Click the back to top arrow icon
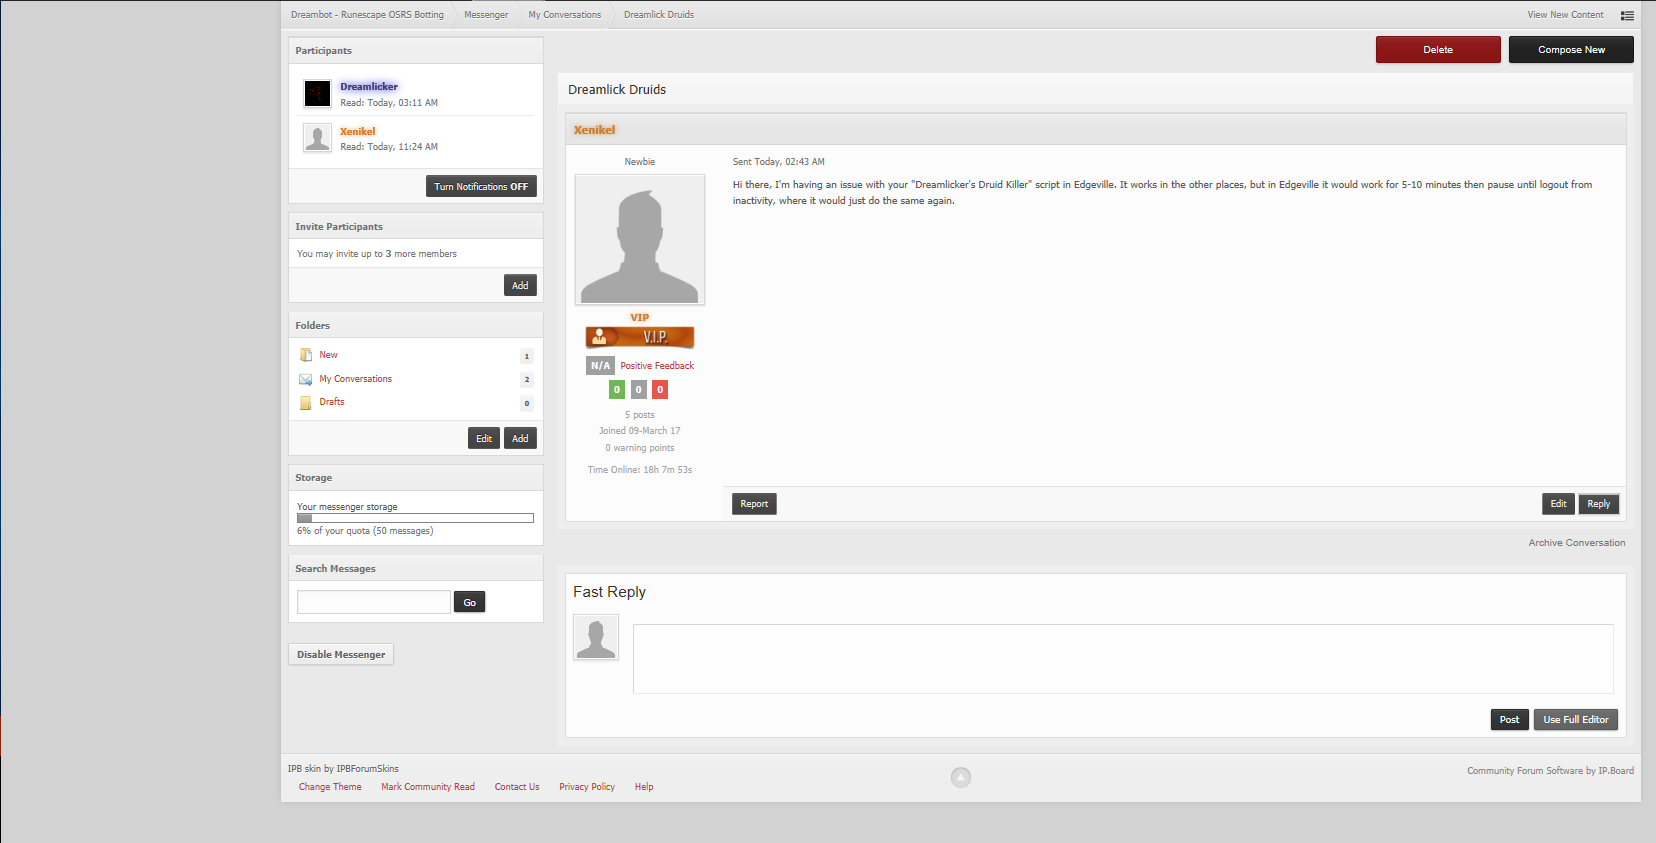This screenshot has width=1656, height=843. [x=961, y=777]
